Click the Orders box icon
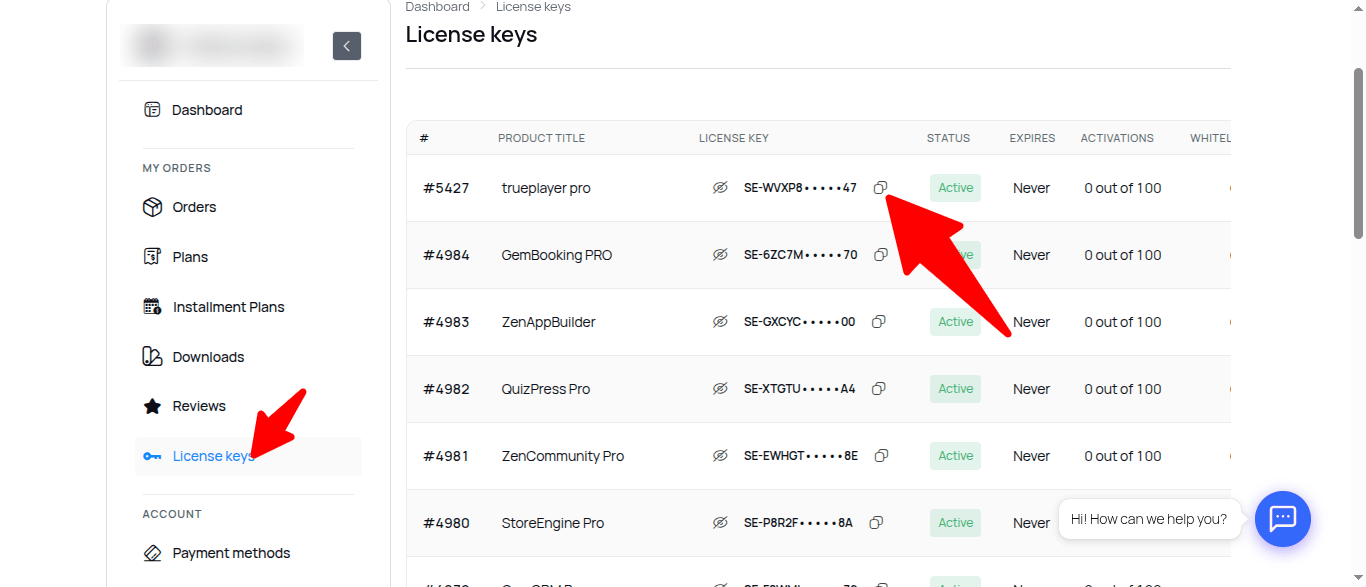1366x587 pixels. [152, 207]
